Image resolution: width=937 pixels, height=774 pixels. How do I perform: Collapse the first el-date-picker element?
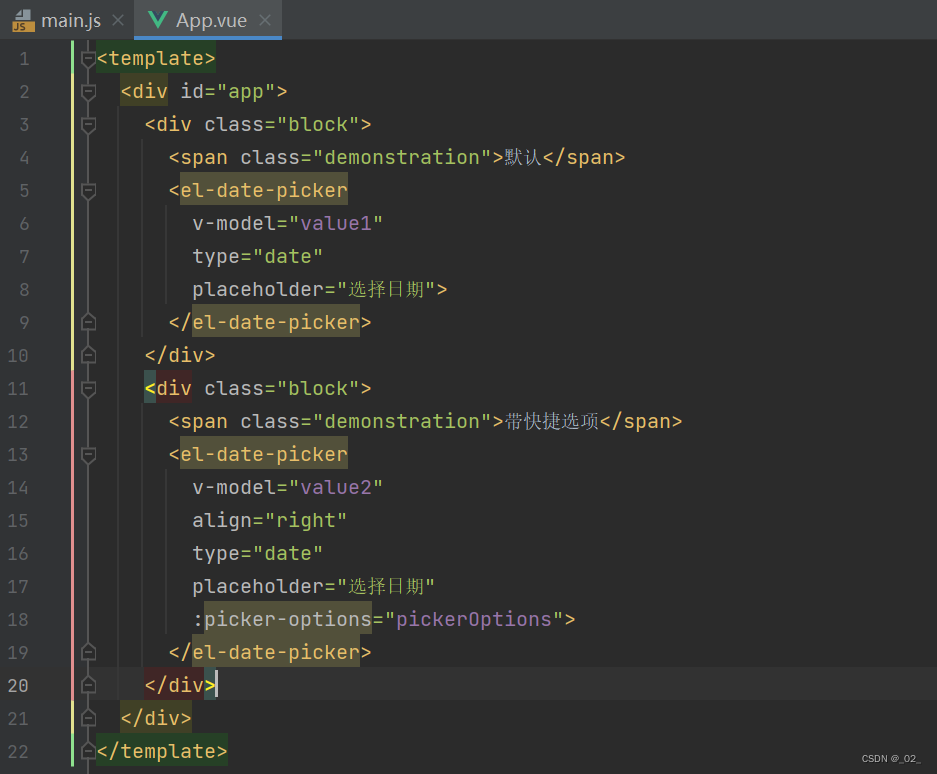pos(88,189)
